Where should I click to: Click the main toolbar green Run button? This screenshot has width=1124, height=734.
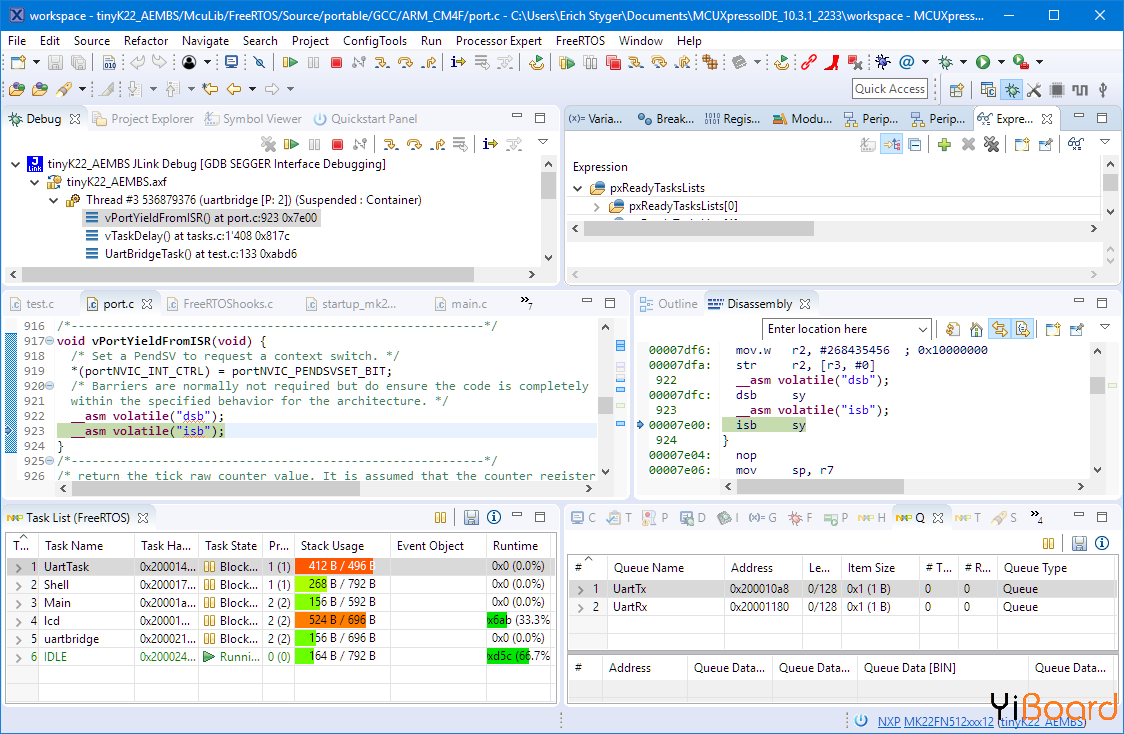pyautogui.click(x=984, y=62)
